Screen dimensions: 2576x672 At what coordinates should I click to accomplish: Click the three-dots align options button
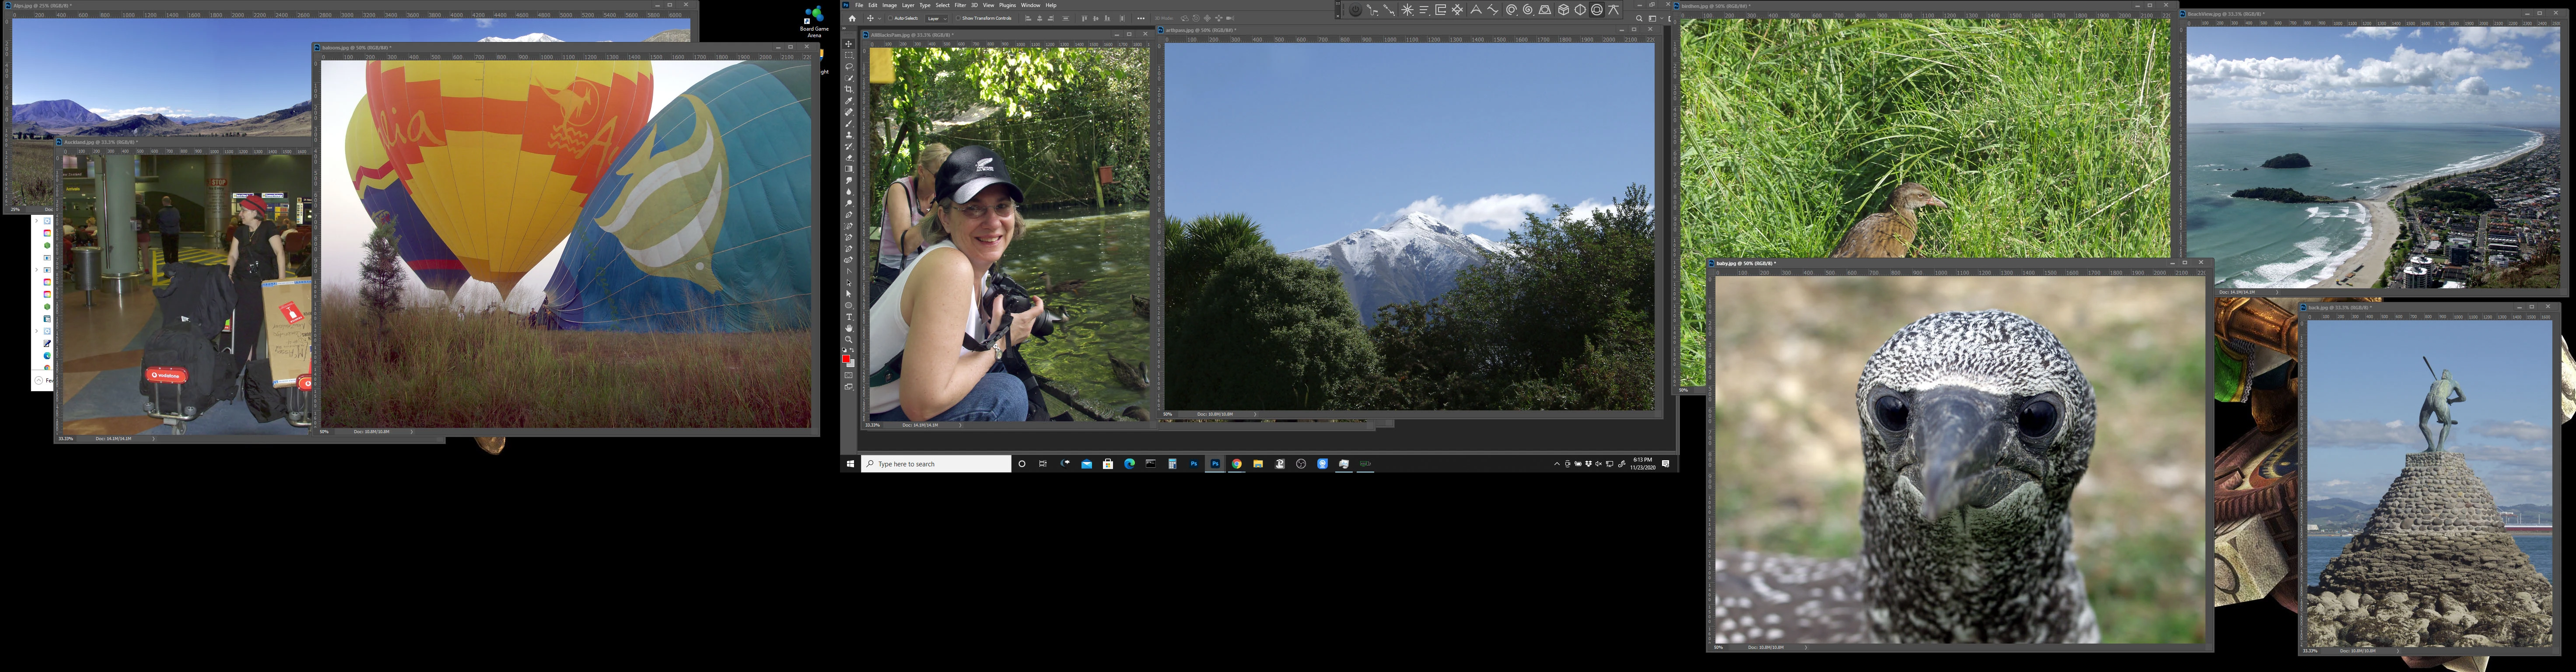pyautogui.click(x=1141, y=18)
